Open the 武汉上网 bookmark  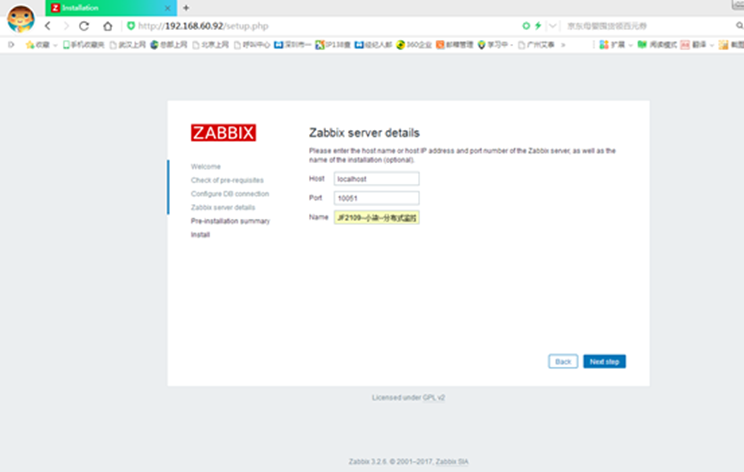(128, 45)
